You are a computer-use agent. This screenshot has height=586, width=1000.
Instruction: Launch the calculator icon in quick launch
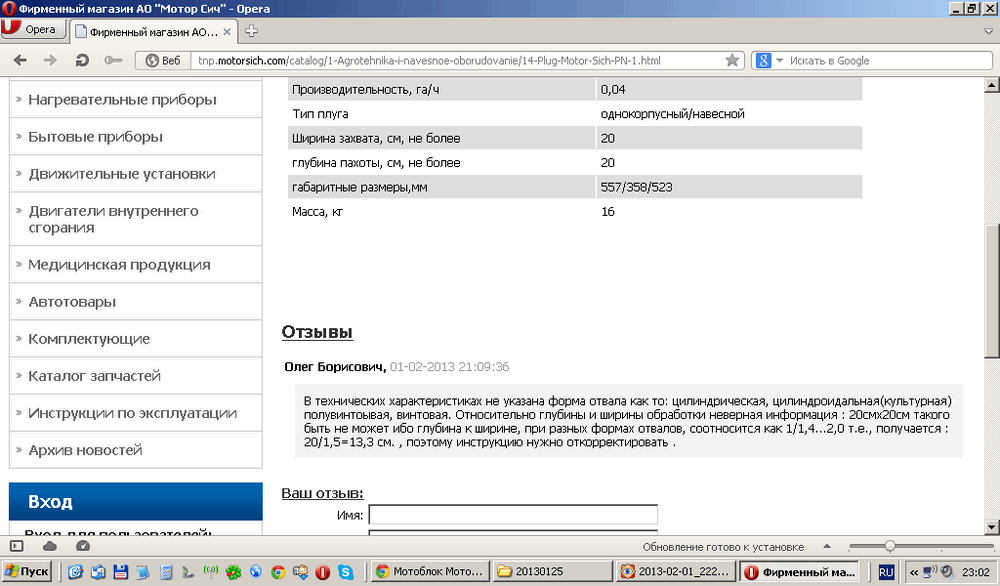[166, 571]
